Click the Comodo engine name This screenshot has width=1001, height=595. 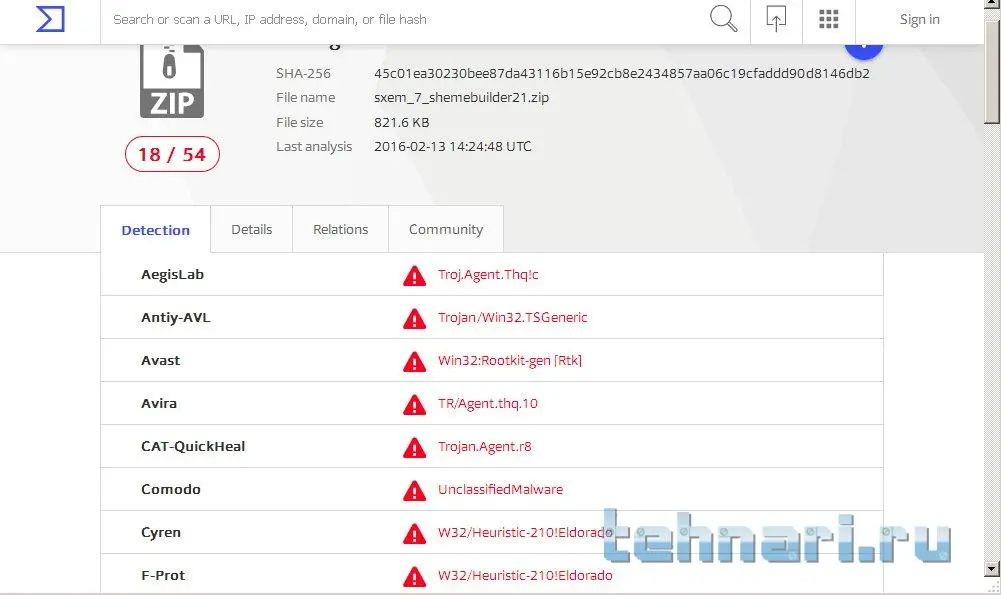click(x=170, y=489)
